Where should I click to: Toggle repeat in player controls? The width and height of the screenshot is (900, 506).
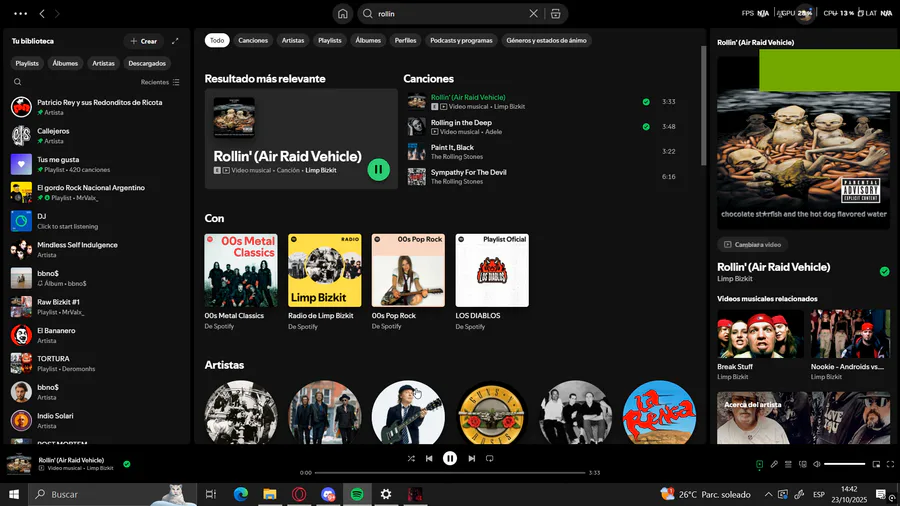click(490, 458)
